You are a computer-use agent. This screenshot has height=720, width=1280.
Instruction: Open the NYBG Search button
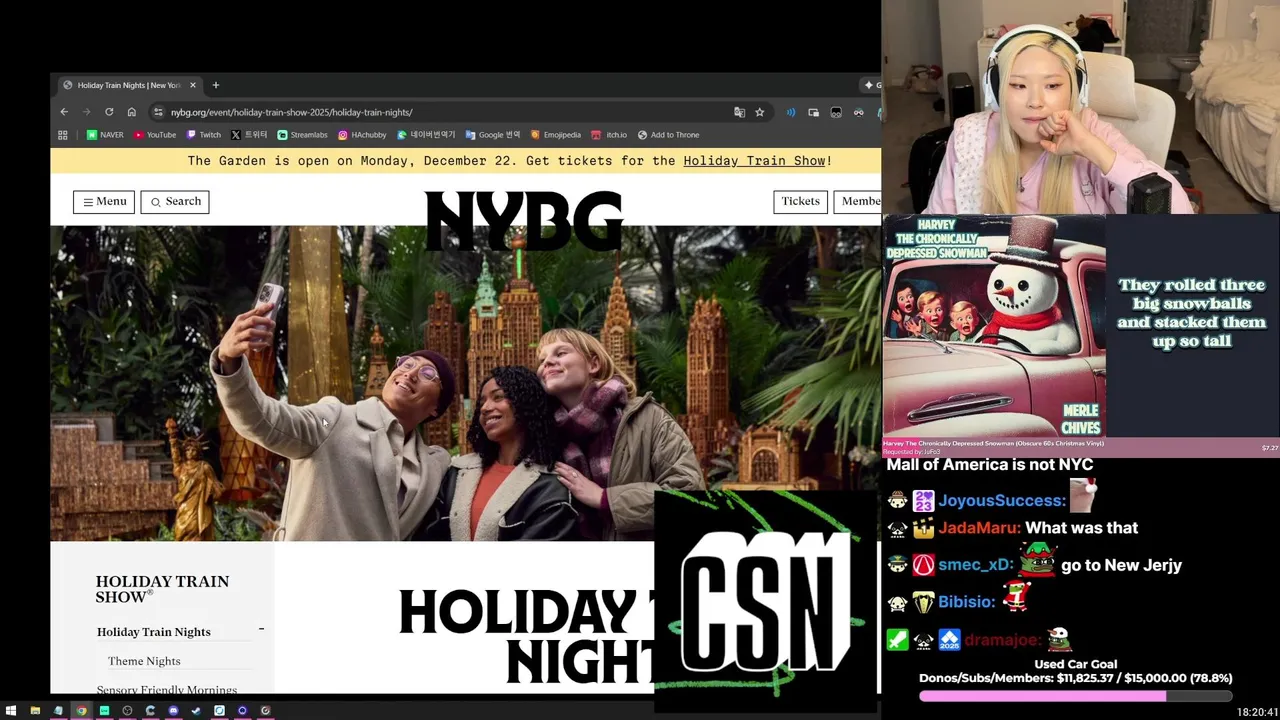click(175, 201)
